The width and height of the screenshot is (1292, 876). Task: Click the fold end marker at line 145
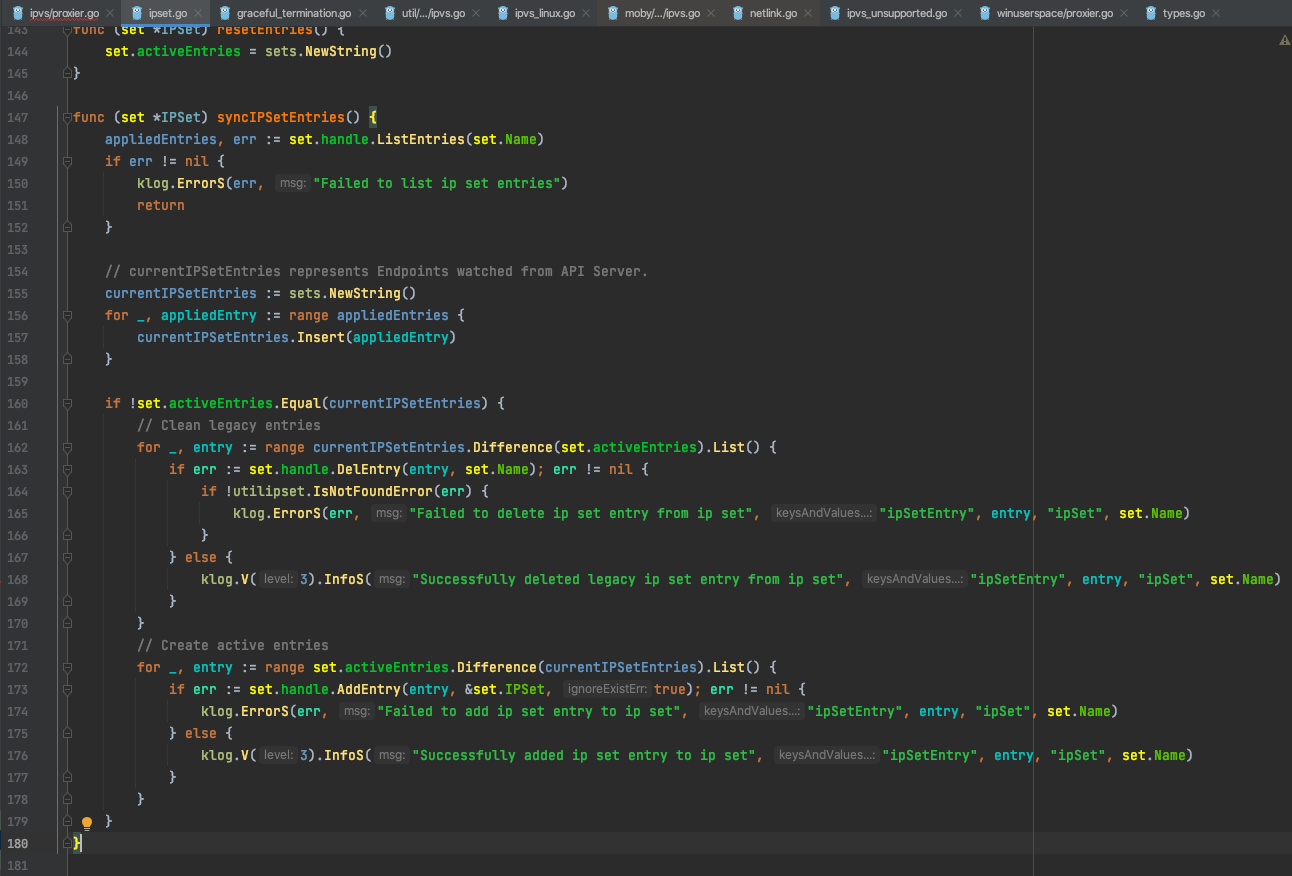coord(68,73)
